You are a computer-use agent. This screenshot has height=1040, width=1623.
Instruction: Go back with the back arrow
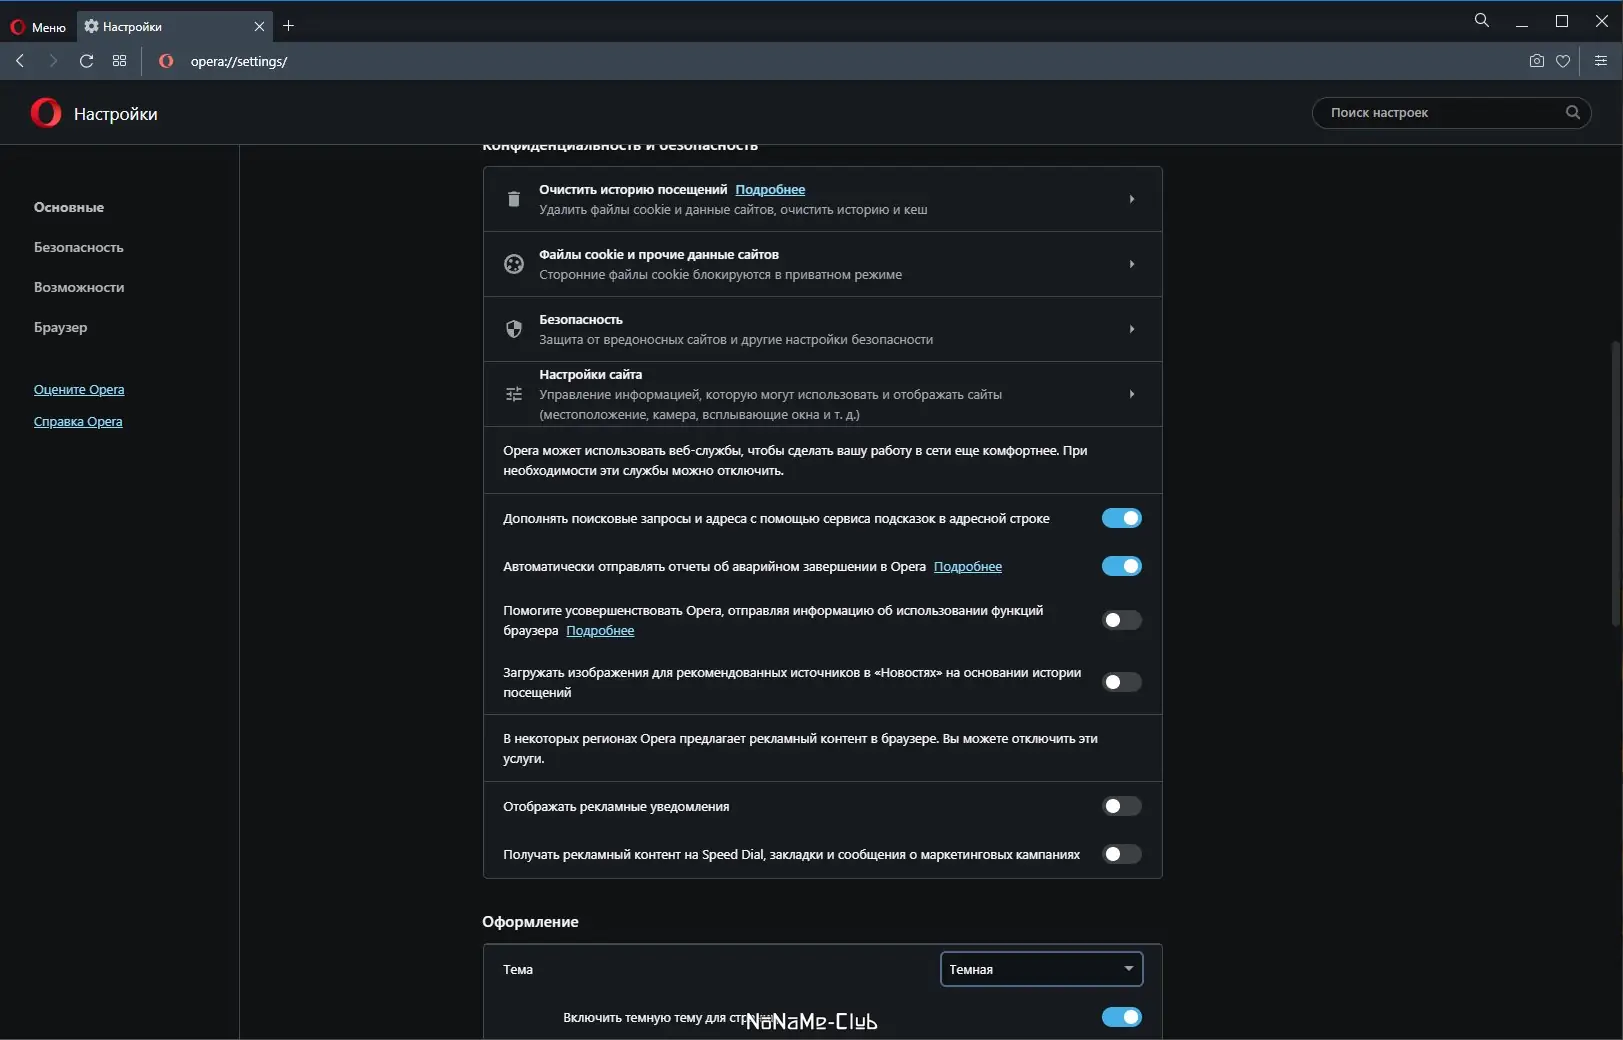21,61
